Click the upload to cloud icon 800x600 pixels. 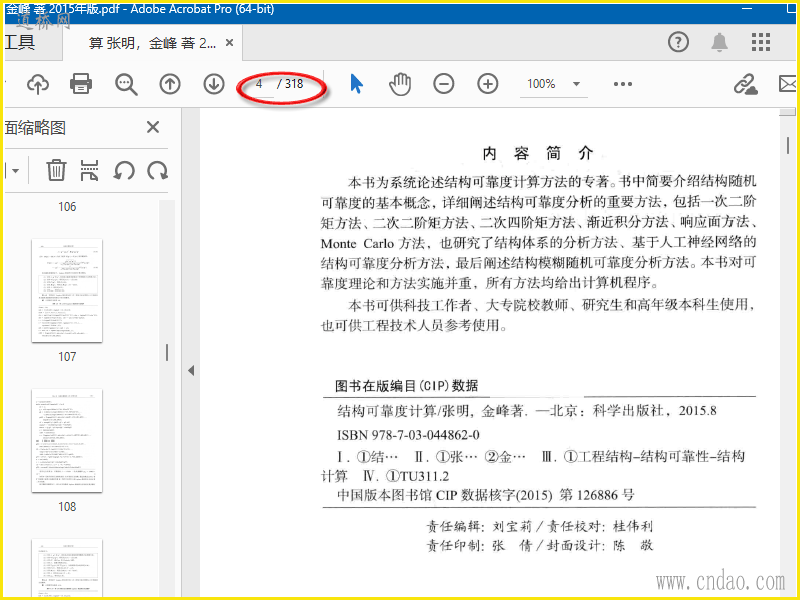pos(38,84)
